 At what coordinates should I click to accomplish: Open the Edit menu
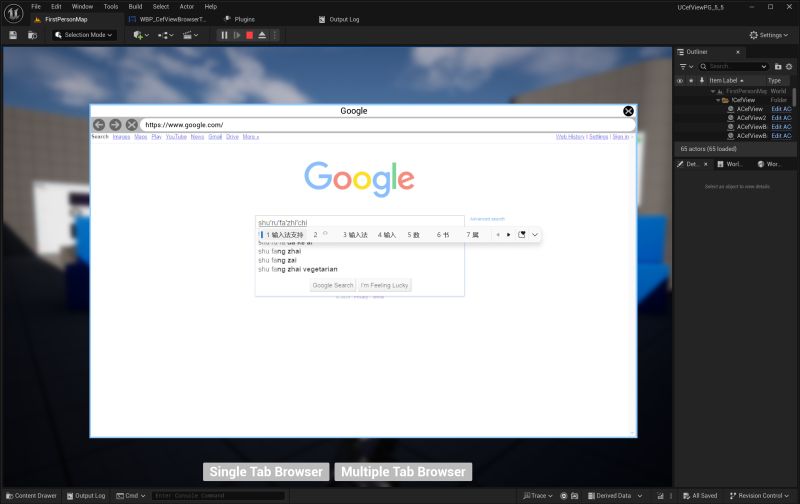(x=56, y=7)
